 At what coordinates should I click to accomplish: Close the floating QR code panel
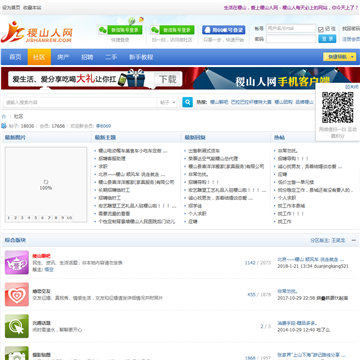351,86
